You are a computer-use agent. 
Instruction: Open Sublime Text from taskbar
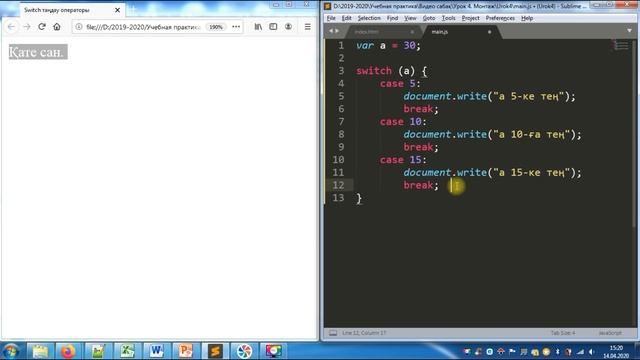click(x=215, y=351)
